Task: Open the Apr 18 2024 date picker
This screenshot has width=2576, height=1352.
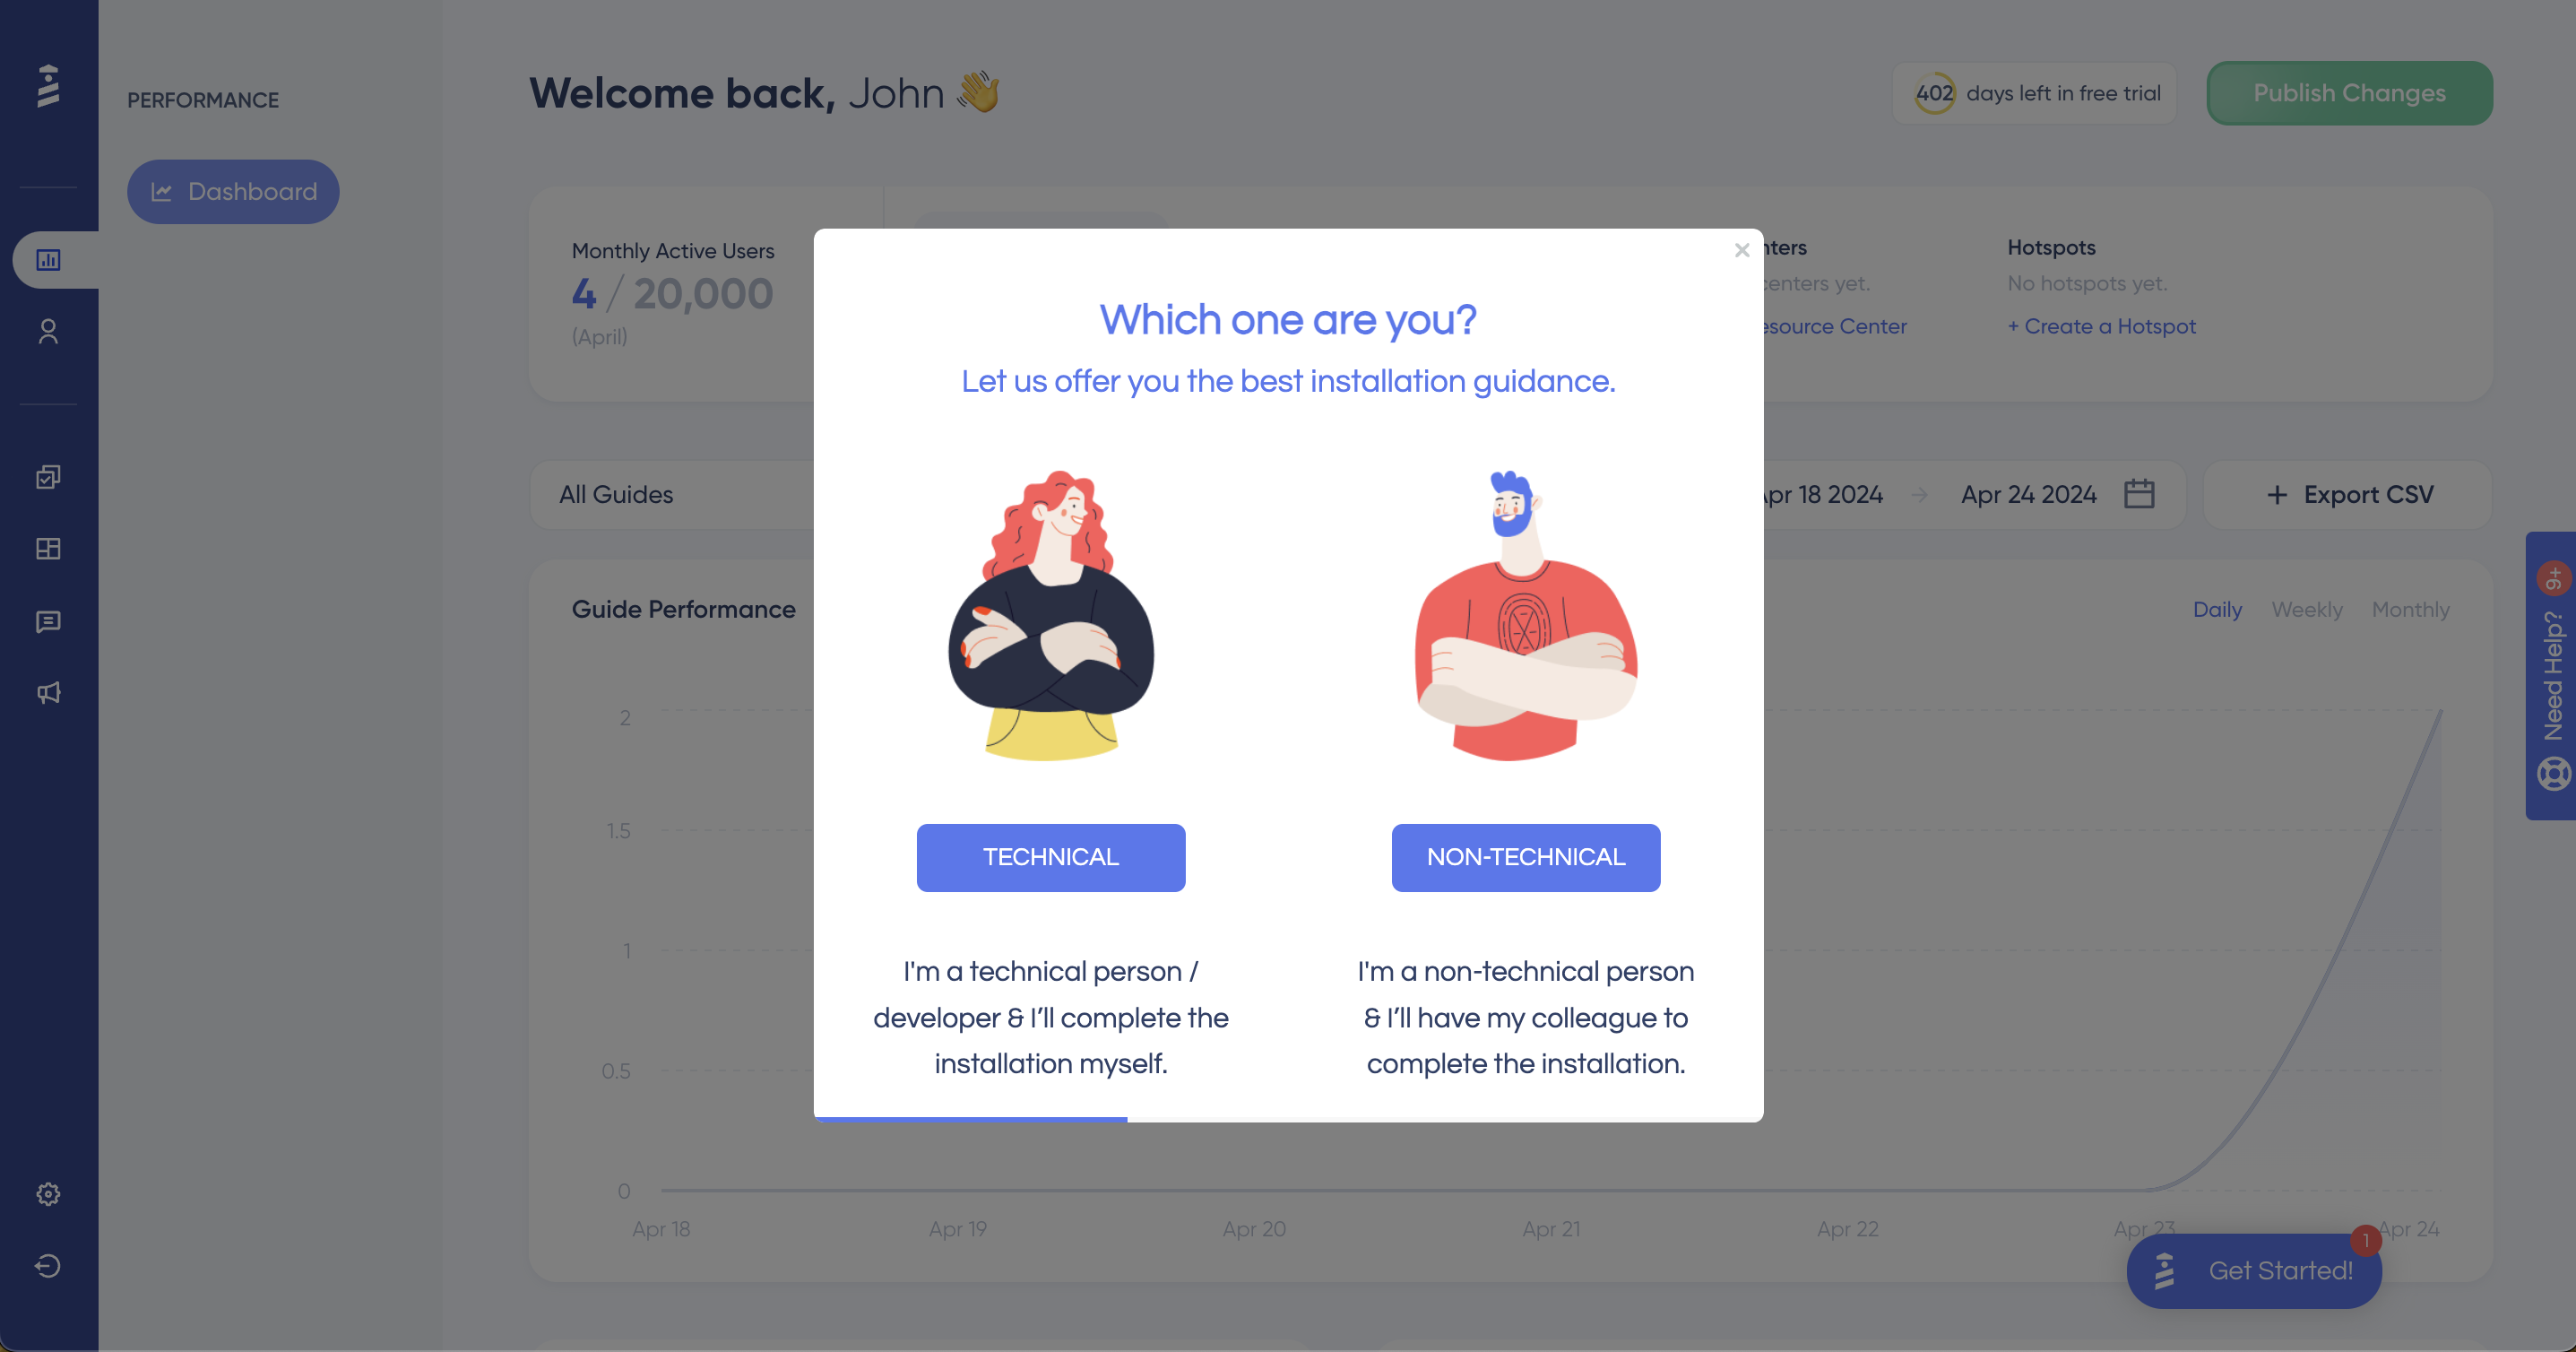Action: pyautogui.click(x=1814, y=494)
